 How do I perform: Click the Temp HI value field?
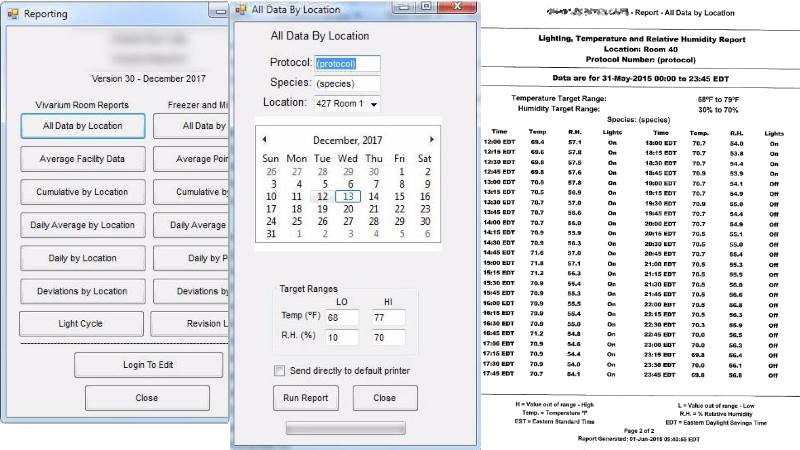388,317
